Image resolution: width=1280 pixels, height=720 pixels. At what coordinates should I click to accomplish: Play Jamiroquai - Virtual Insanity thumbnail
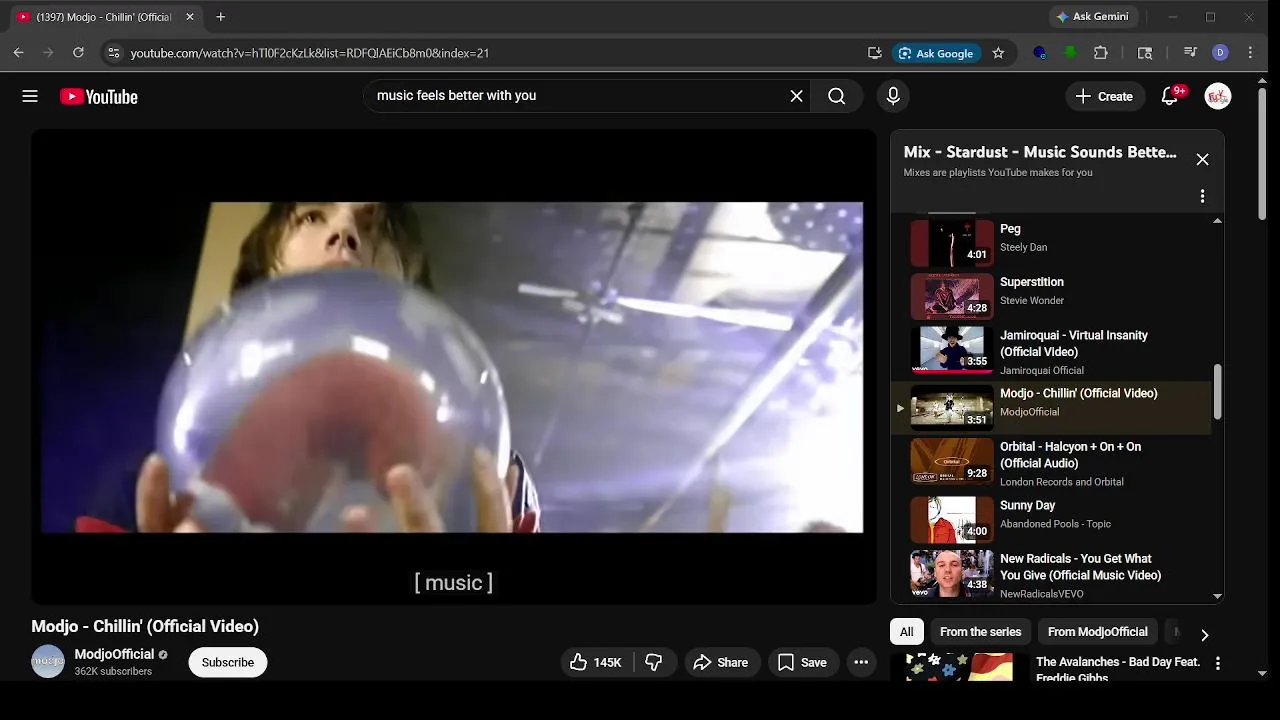[952, 350]
